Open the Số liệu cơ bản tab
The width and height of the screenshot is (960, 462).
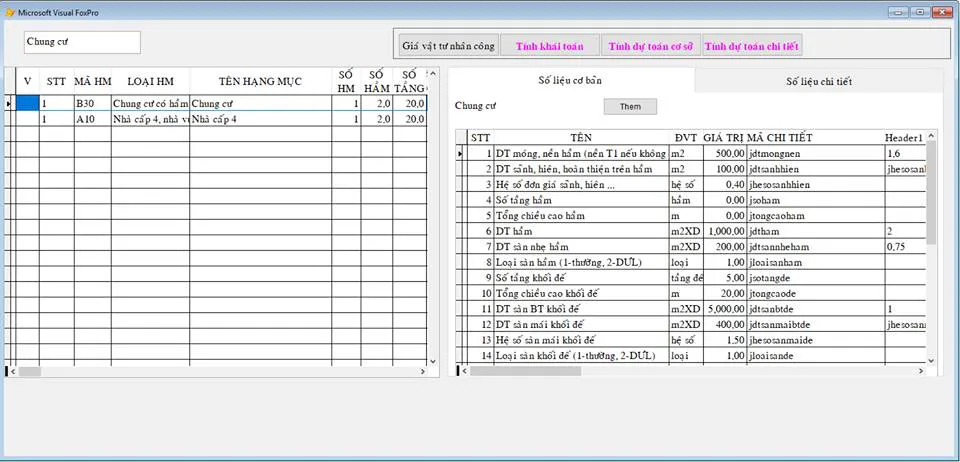click(x=570, y=80)
